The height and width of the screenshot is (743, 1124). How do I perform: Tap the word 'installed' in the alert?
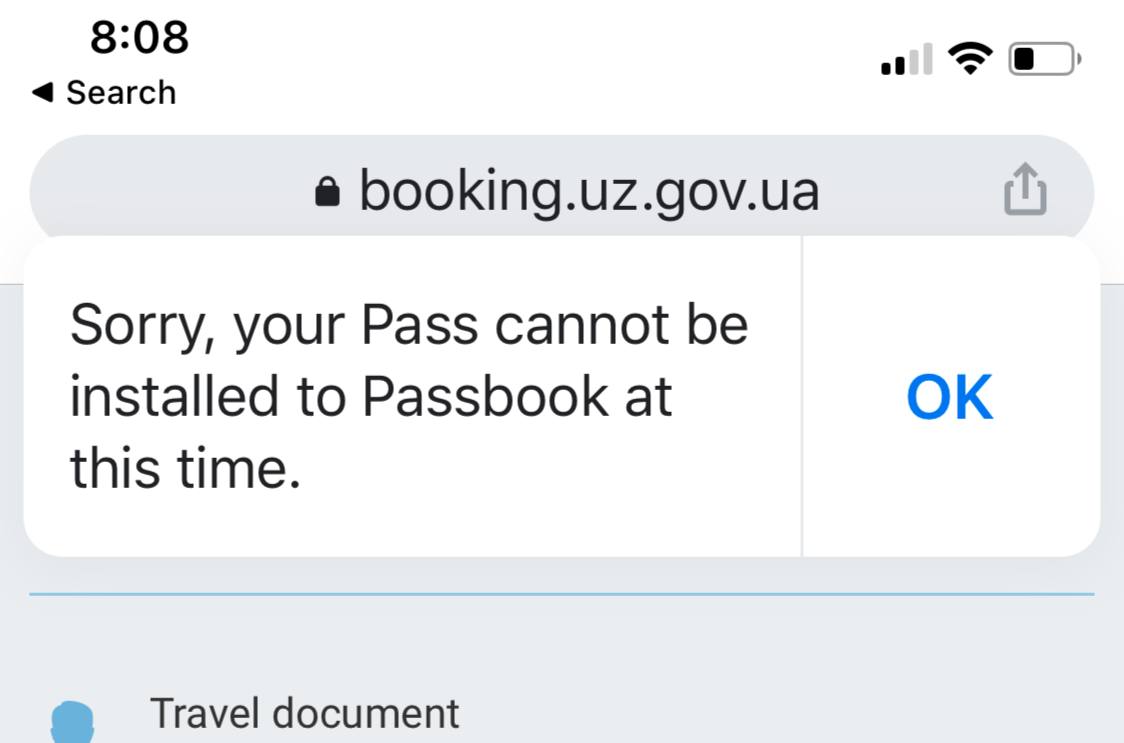(174, 396)
